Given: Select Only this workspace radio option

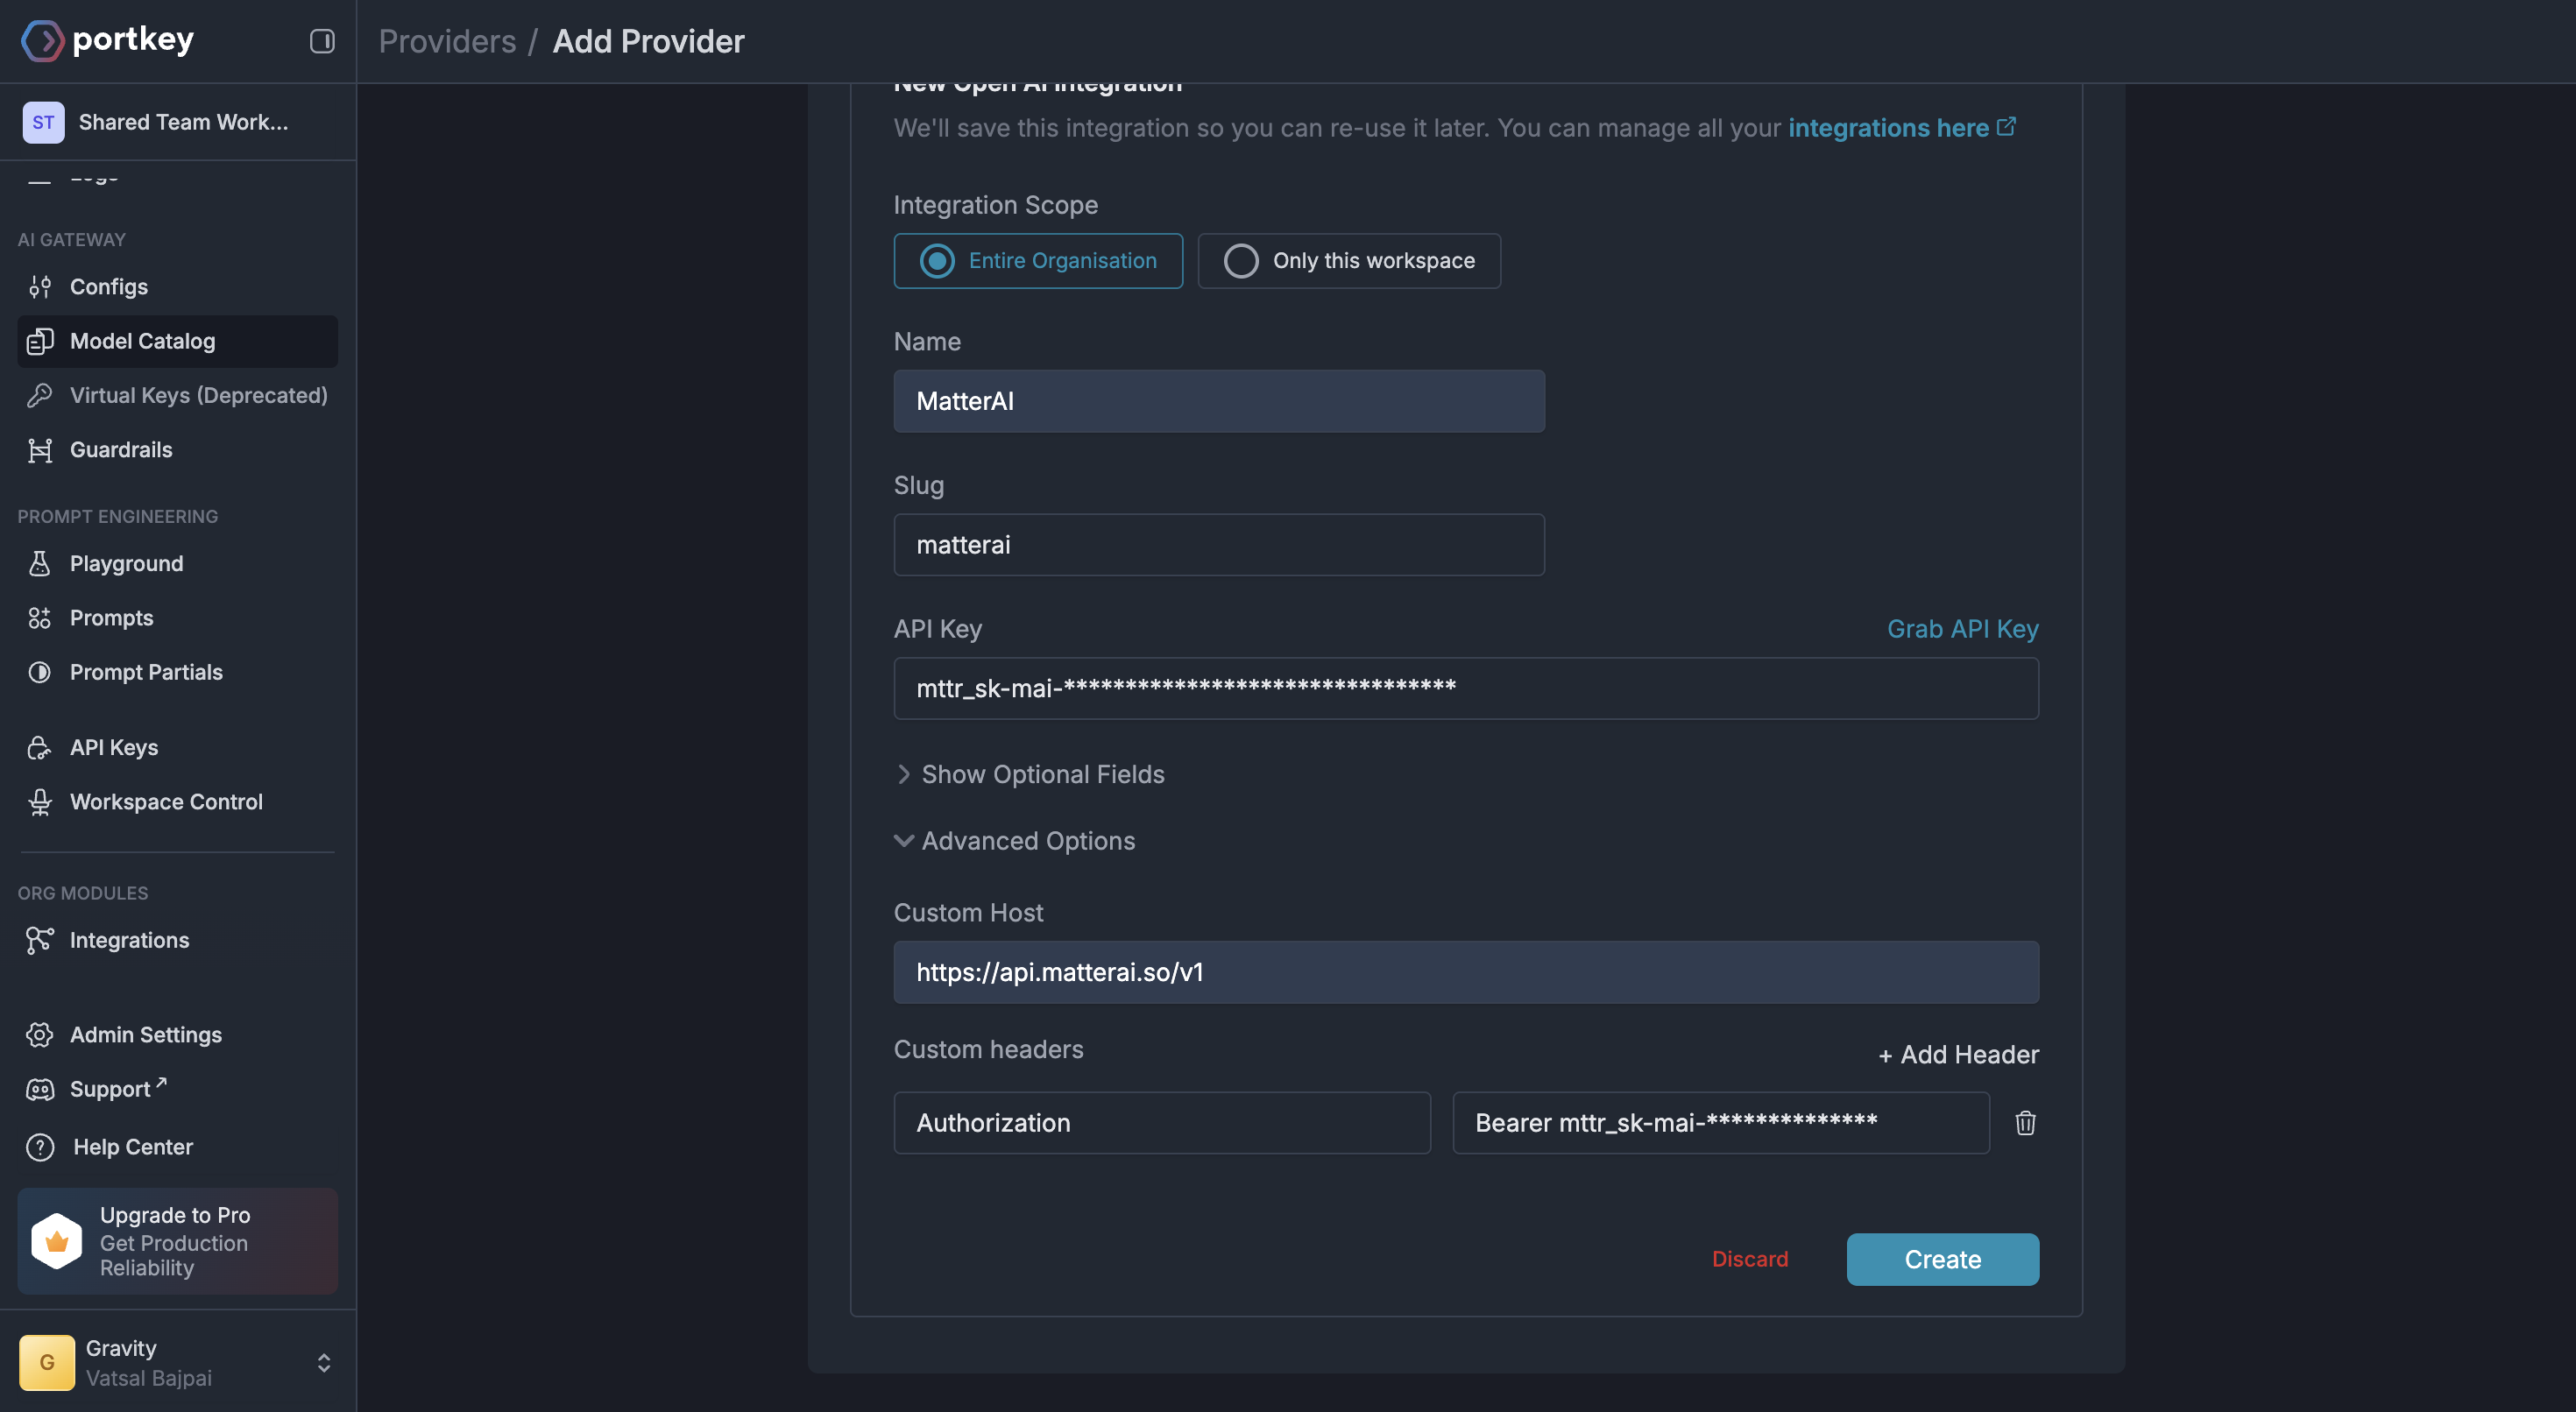Looking at the screenshot, I should coord(1348,261).
